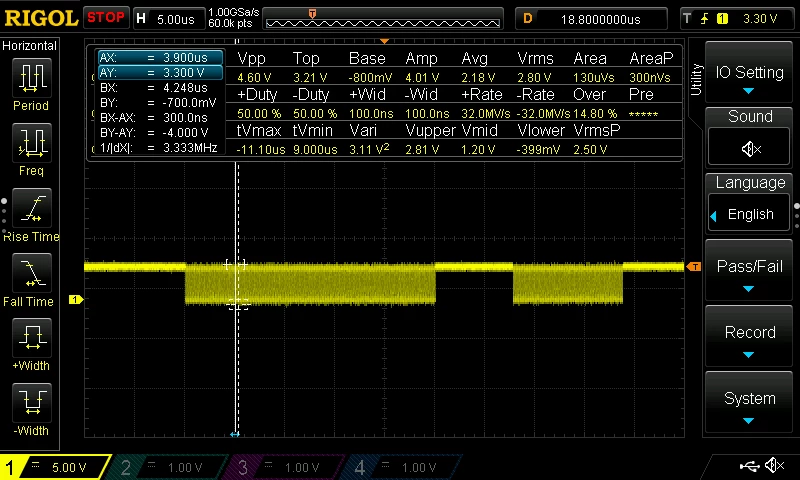This screenshot has height=480, width=800.
Task: Click the sample rate 1.00GSa/s readout
Action: 234,12
